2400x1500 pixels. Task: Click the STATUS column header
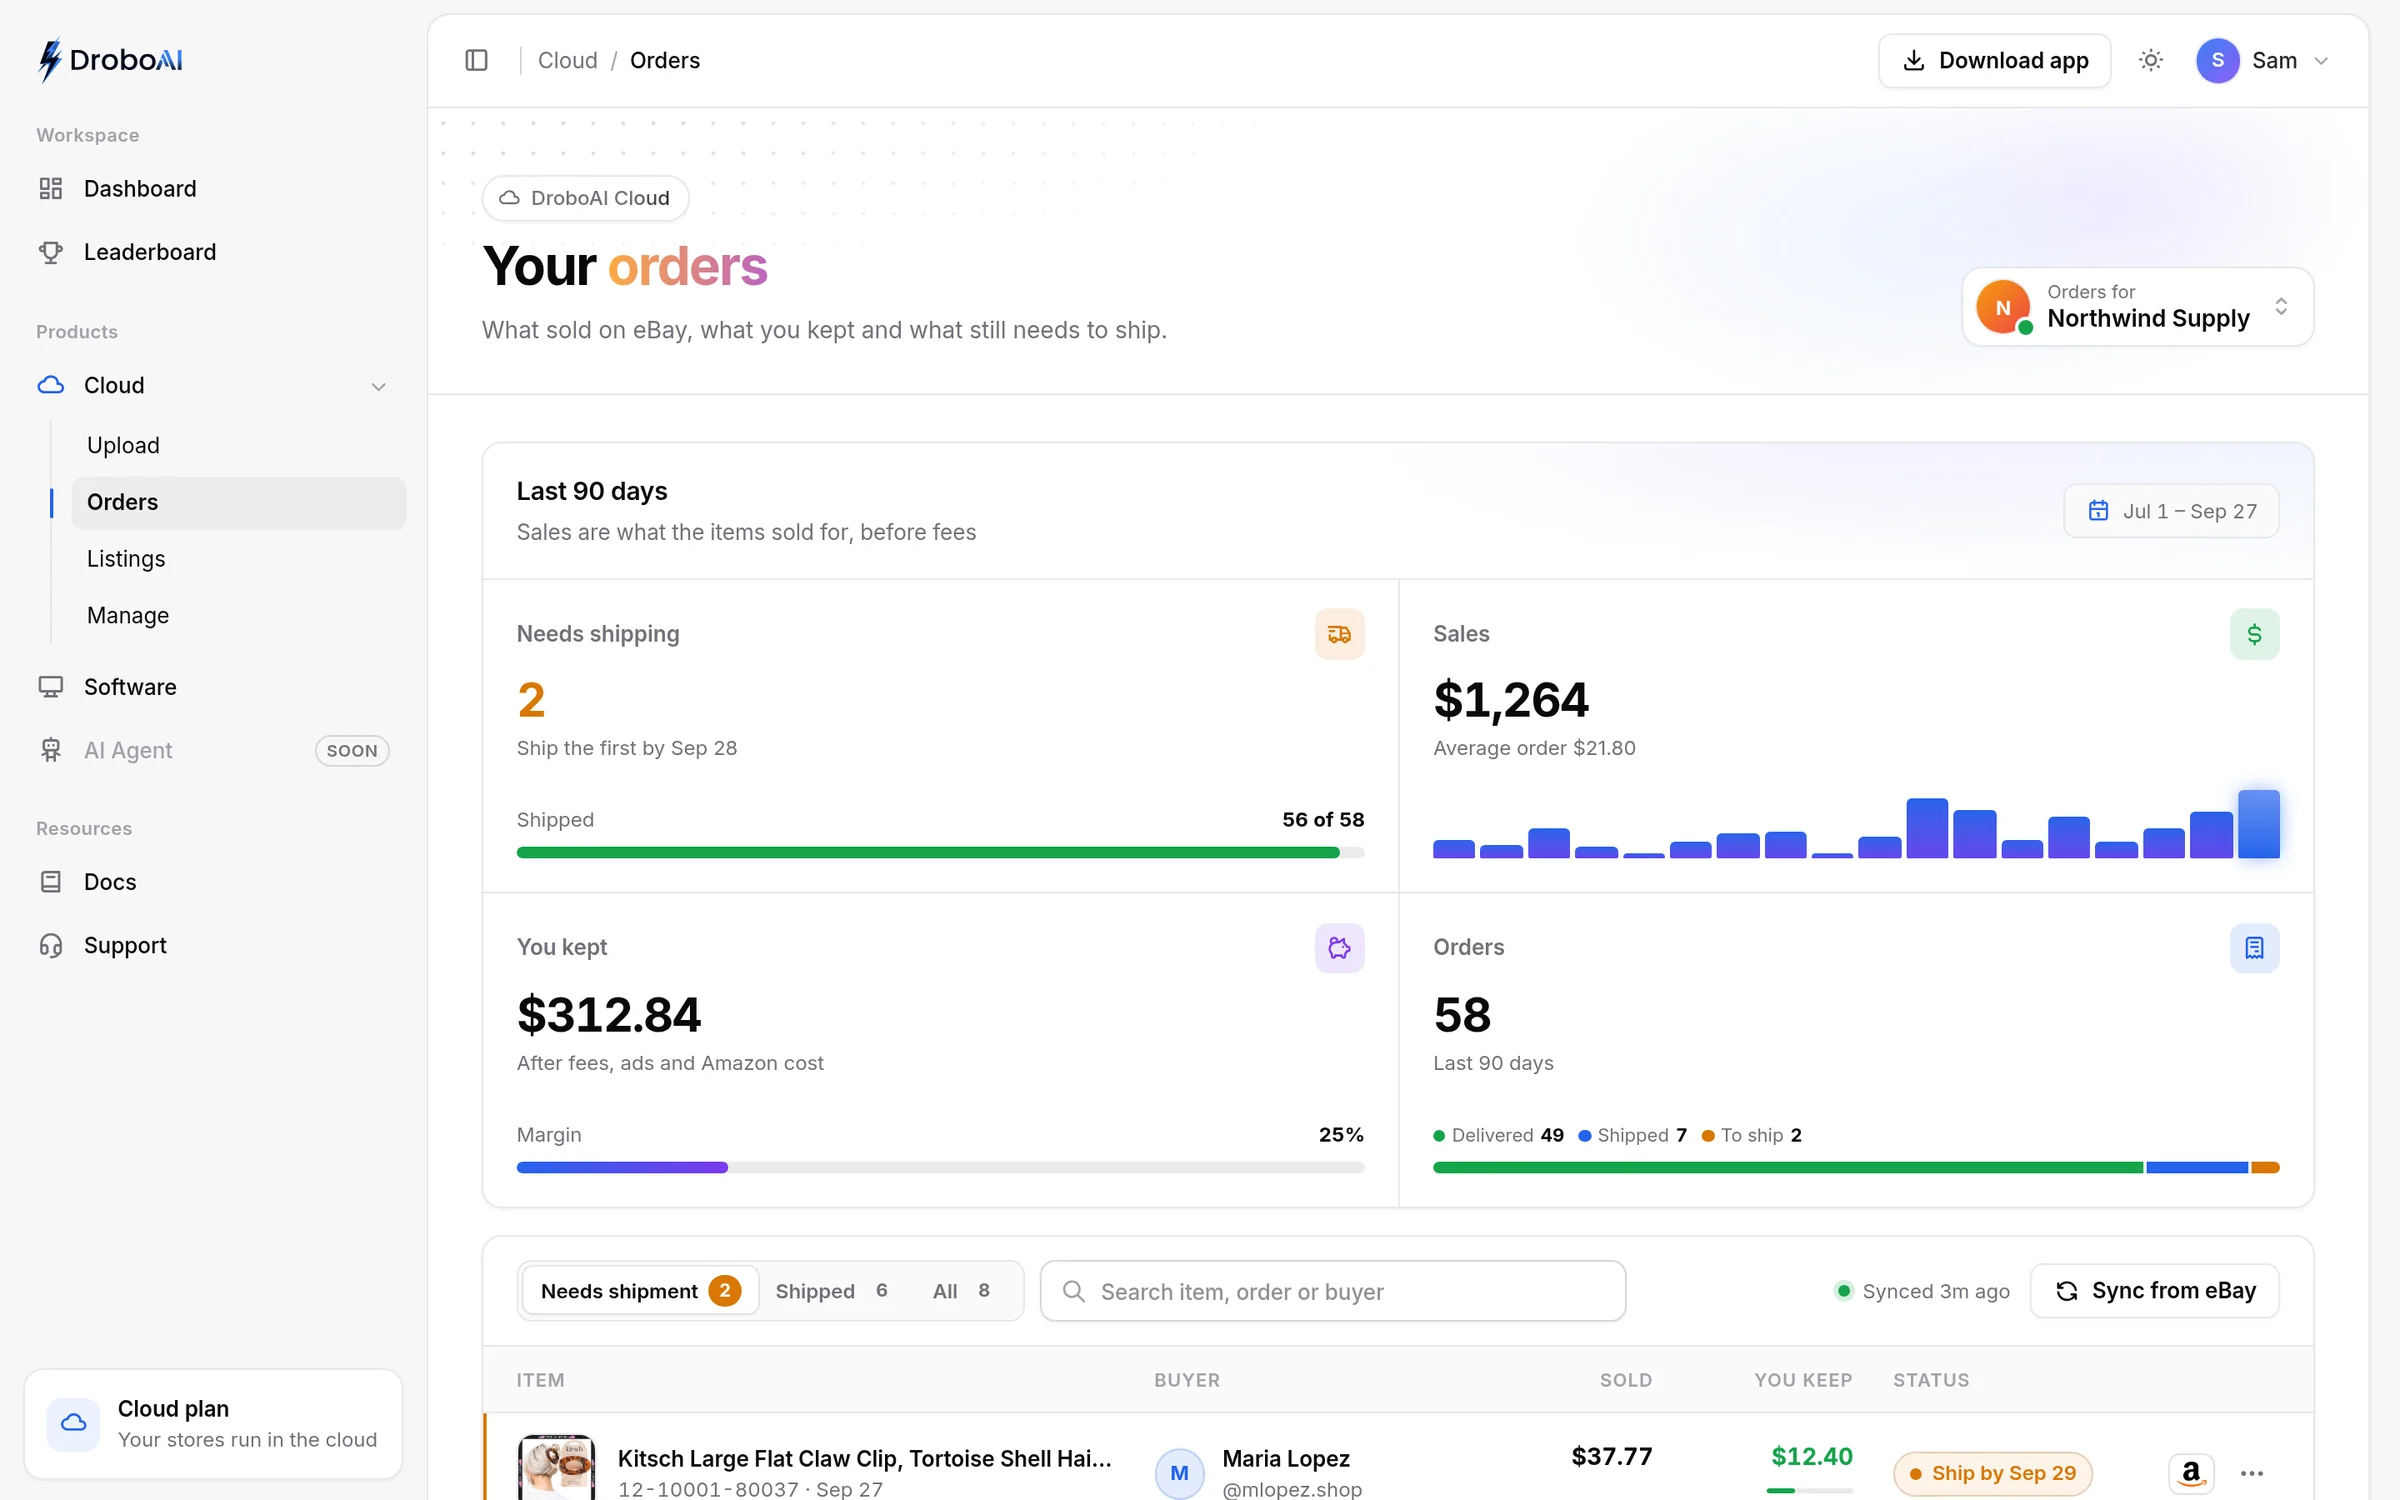pos(1931,1380)
